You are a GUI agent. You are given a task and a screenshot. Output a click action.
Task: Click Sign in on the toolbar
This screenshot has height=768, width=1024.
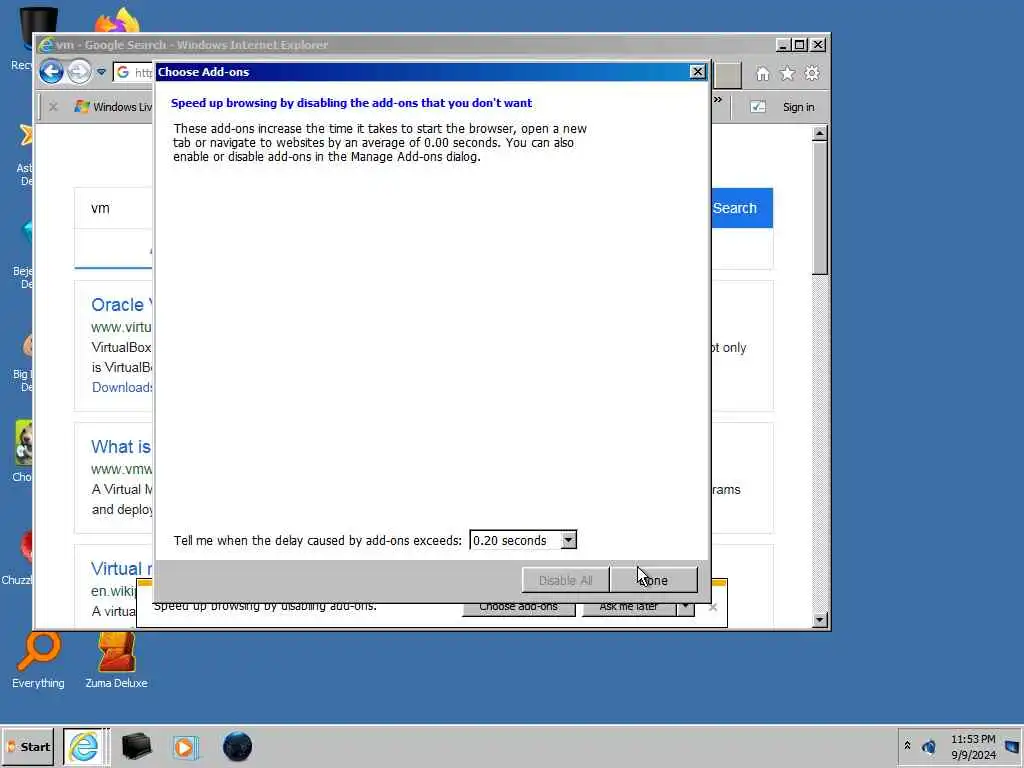pos(798,107)
